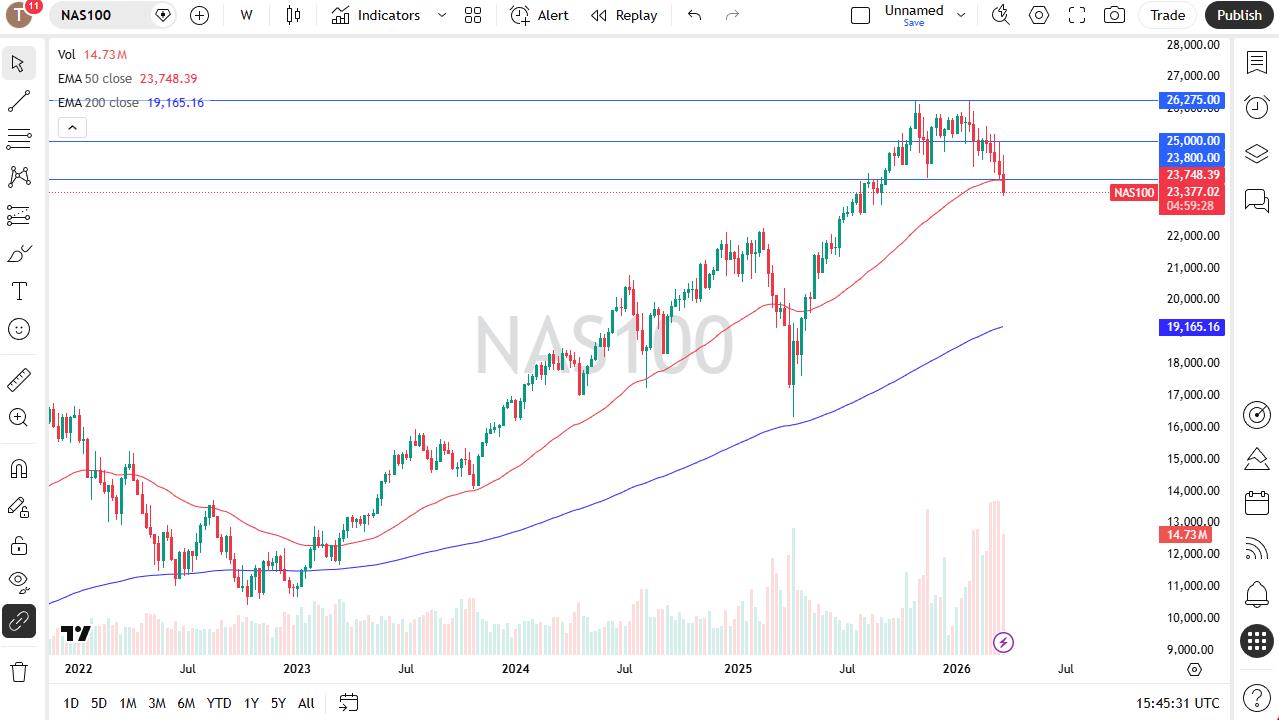Toggle hide all drawings eye icon

[18, 581]
